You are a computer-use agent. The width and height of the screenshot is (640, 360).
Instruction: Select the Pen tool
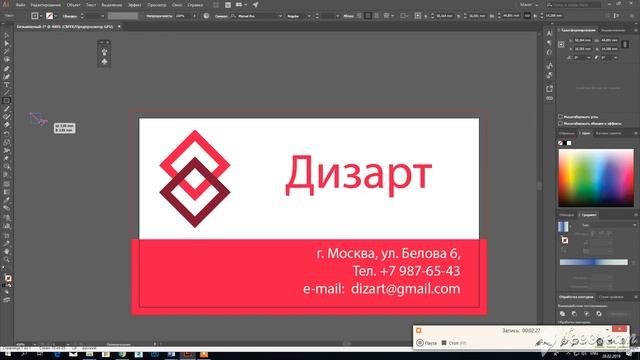7,69
